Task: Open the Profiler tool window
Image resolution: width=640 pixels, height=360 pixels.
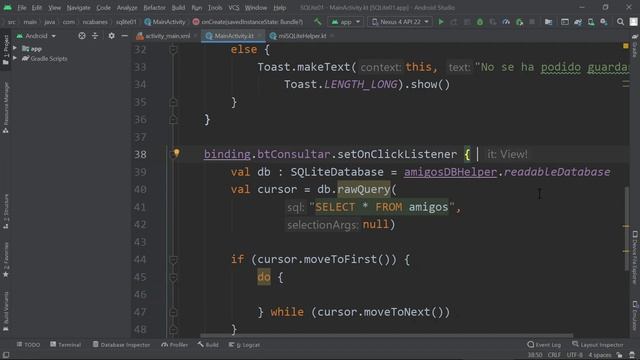Action: tap(175, 345)
